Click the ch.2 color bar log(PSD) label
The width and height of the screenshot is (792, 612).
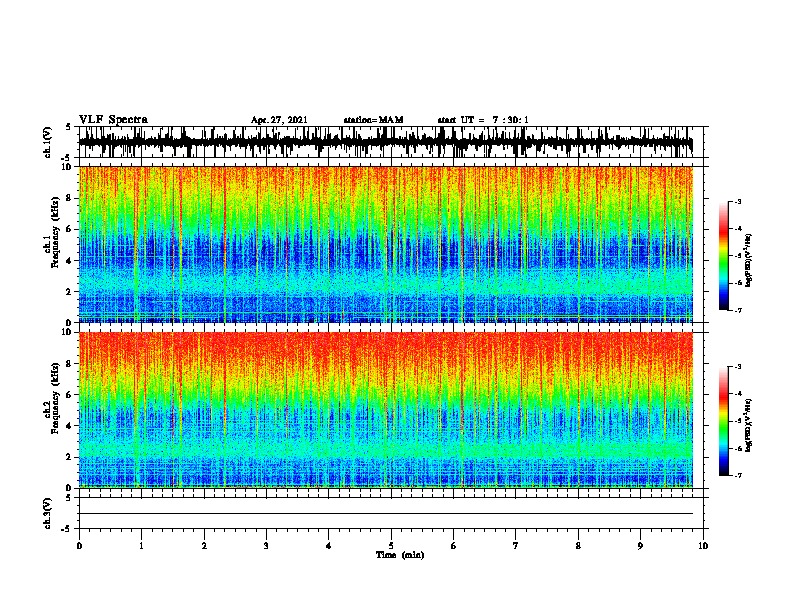click(x=748, y=425)
